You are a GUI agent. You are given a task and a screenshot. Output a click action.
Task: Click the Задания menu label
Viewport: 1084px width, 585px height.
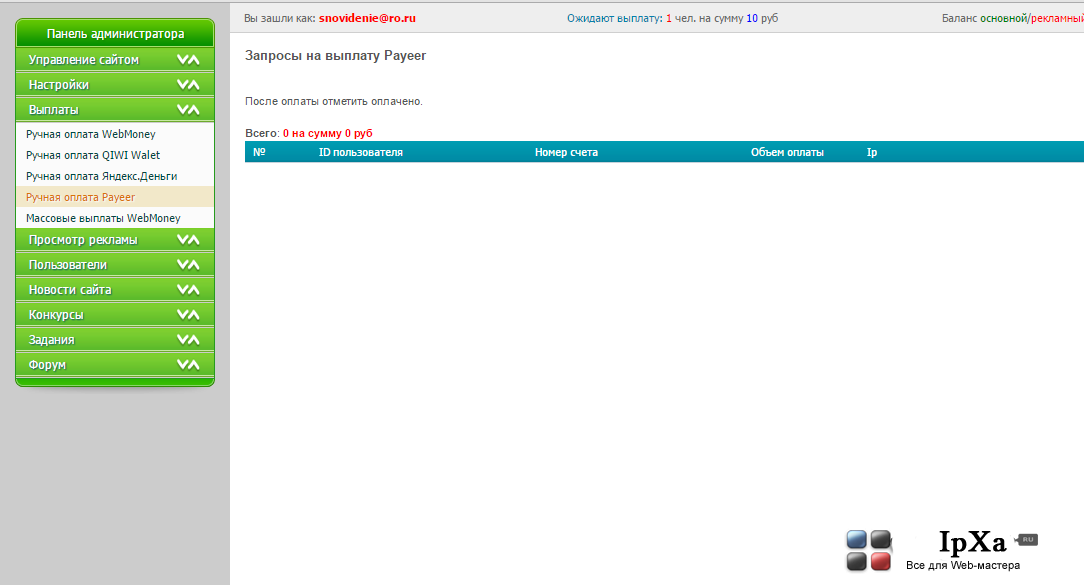coord(51,340)
